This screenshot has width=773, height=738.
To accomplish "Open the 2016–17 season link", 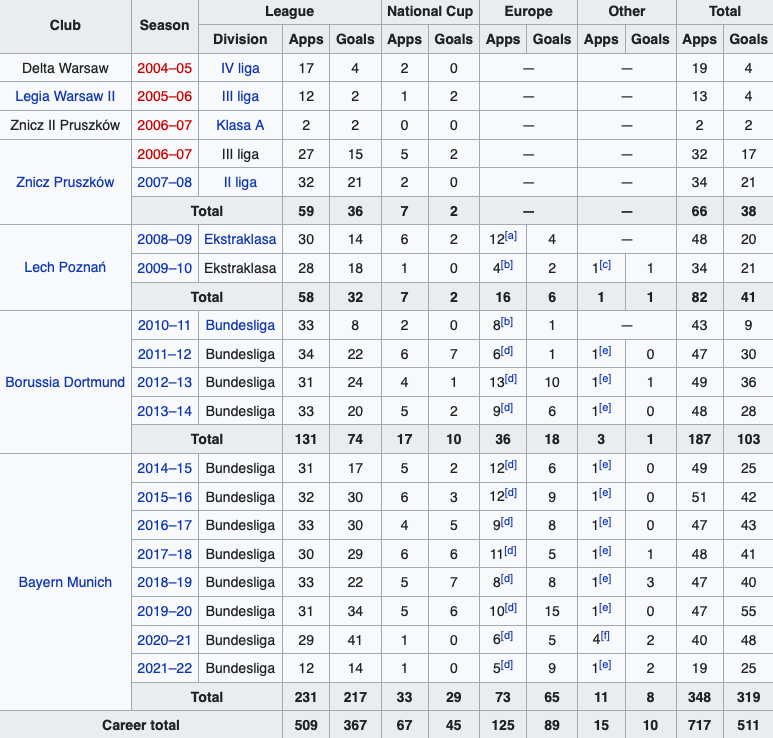I will coord(165,525).
